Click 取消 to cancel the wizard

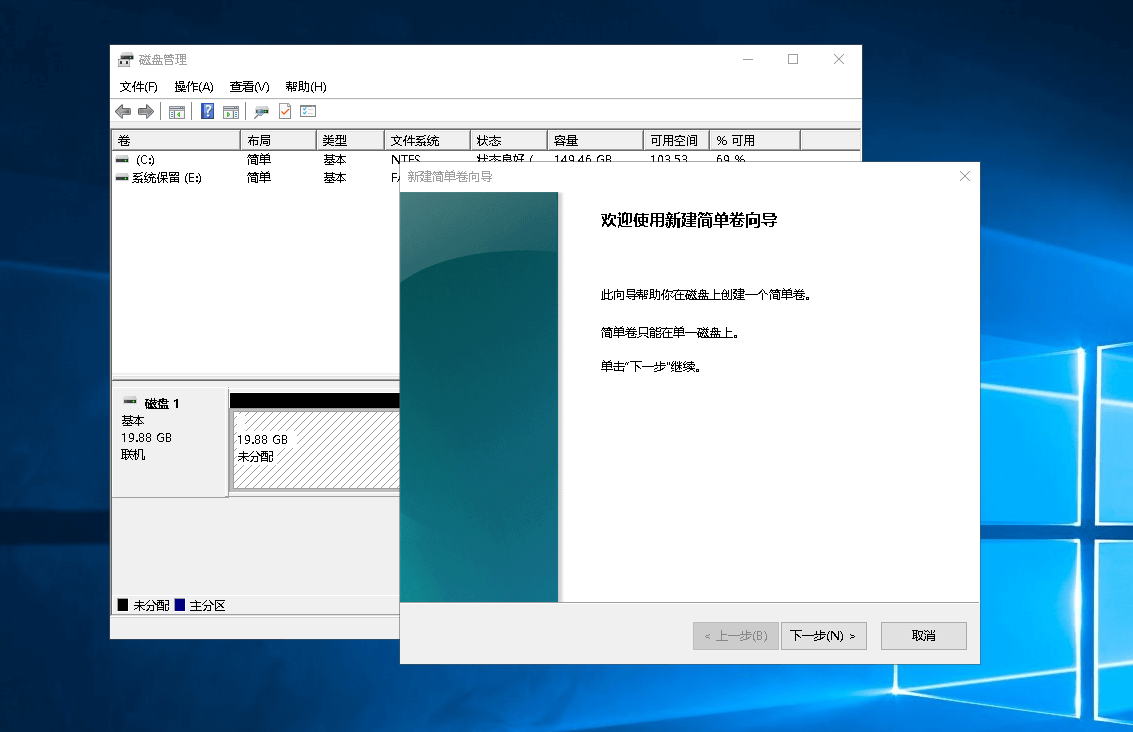pyautogui.click(x=923, y=636)
